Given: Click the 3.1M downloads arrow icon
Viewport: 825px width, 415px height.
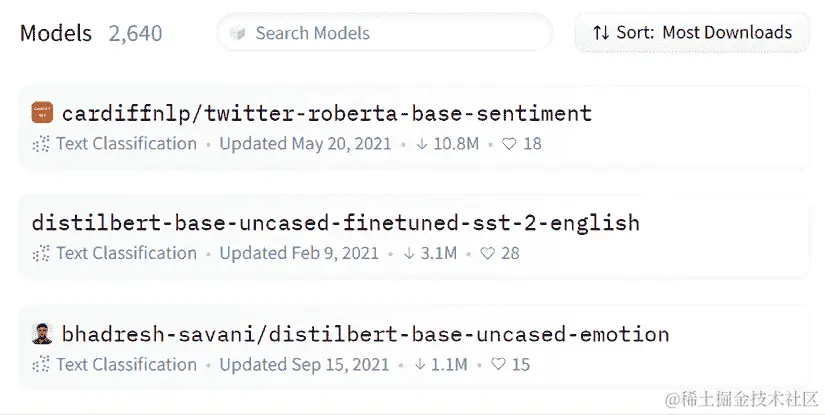Looking at the screenshot, I should [409, 254].
